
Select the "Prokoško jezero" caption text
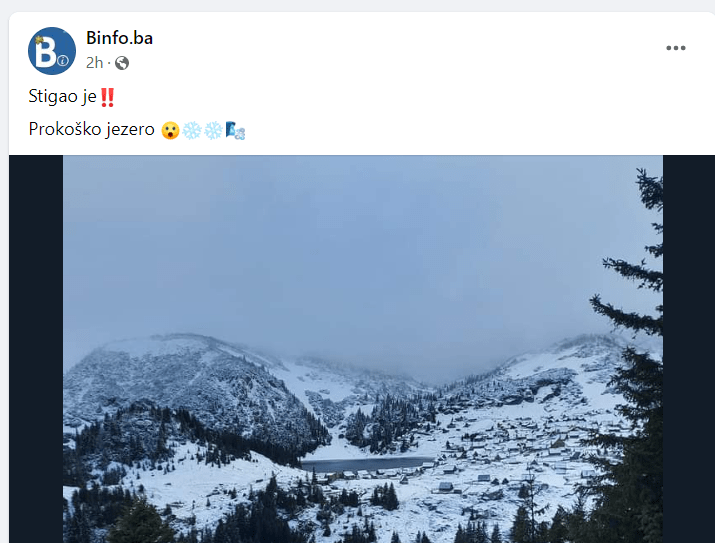(92, 129)
